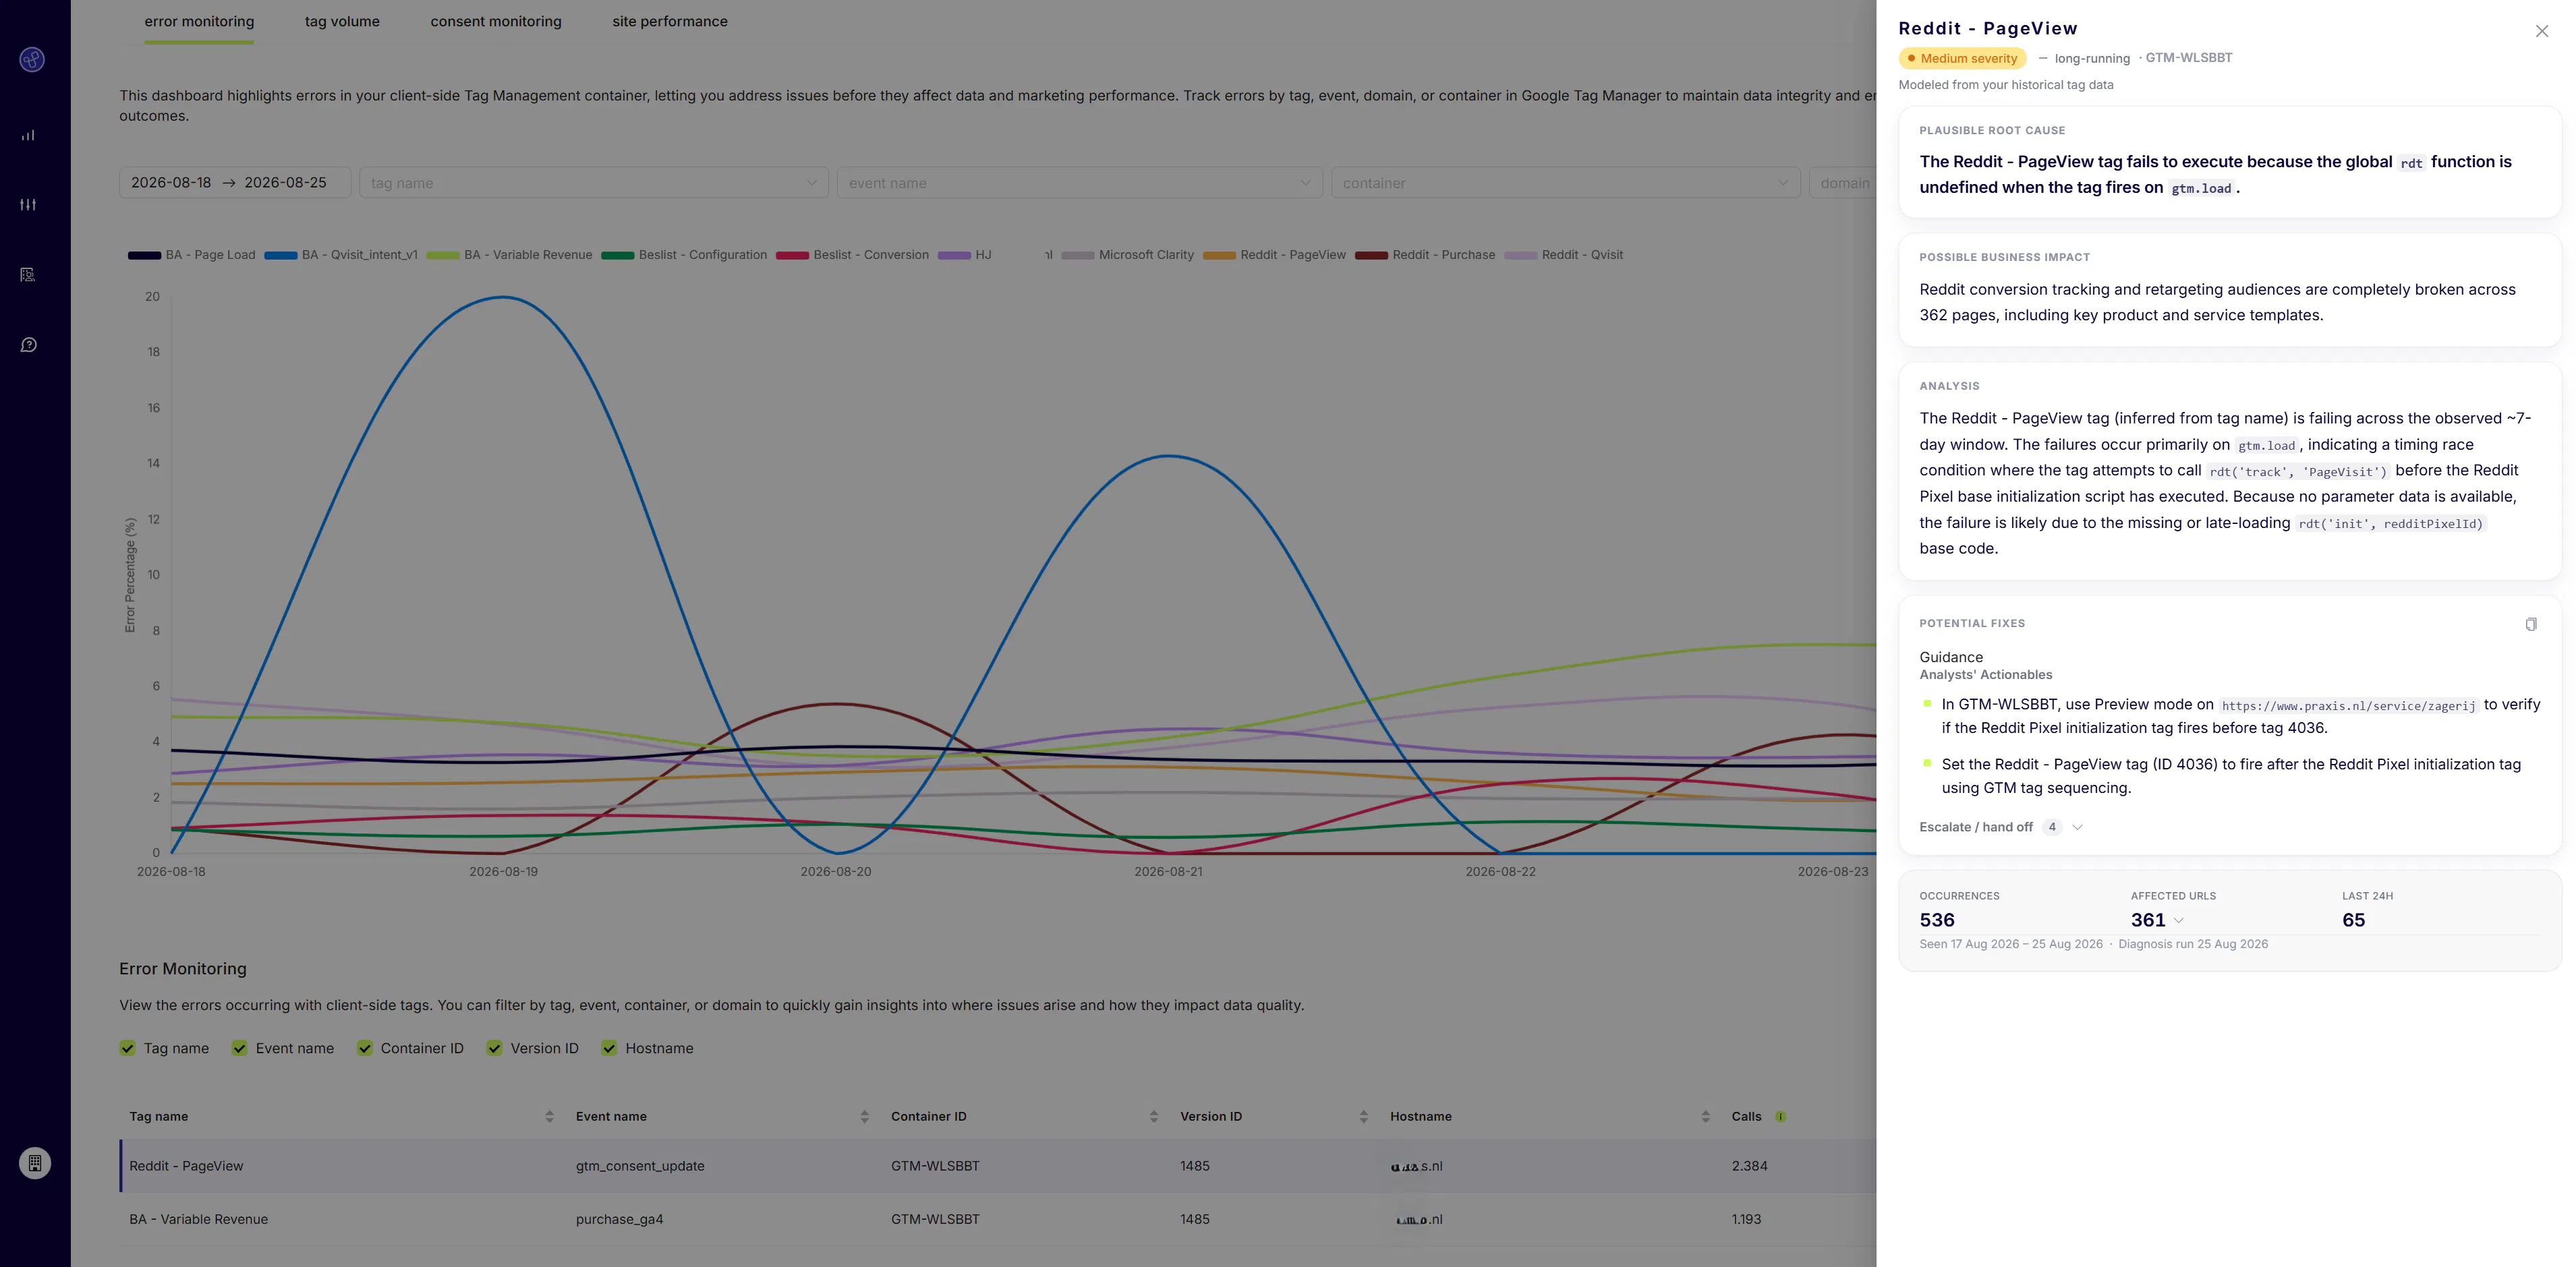2576x1267 pixels.
Task: Toggle Reddit - Purchase legend entry
Action: point(1425,255)
